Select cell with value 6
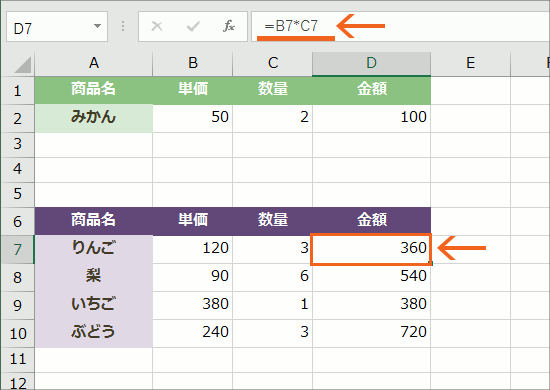This screenshot has height=390, width=550. pos(273,277)
